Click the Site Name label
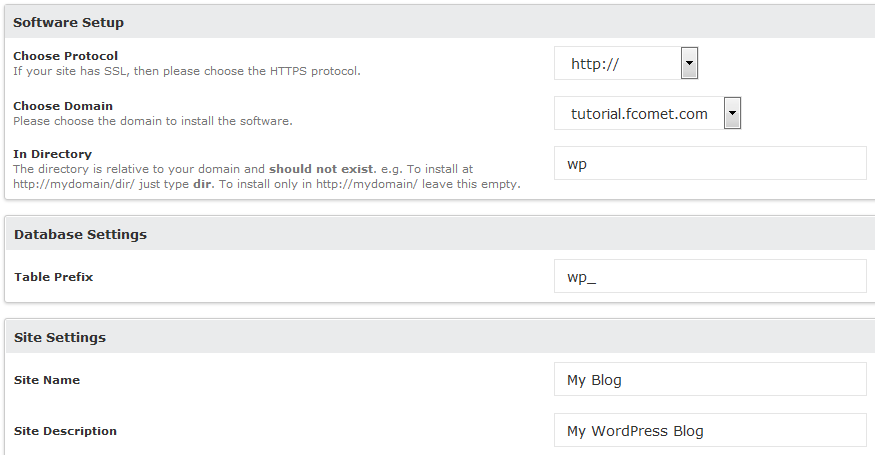 (x=47, y=380)
